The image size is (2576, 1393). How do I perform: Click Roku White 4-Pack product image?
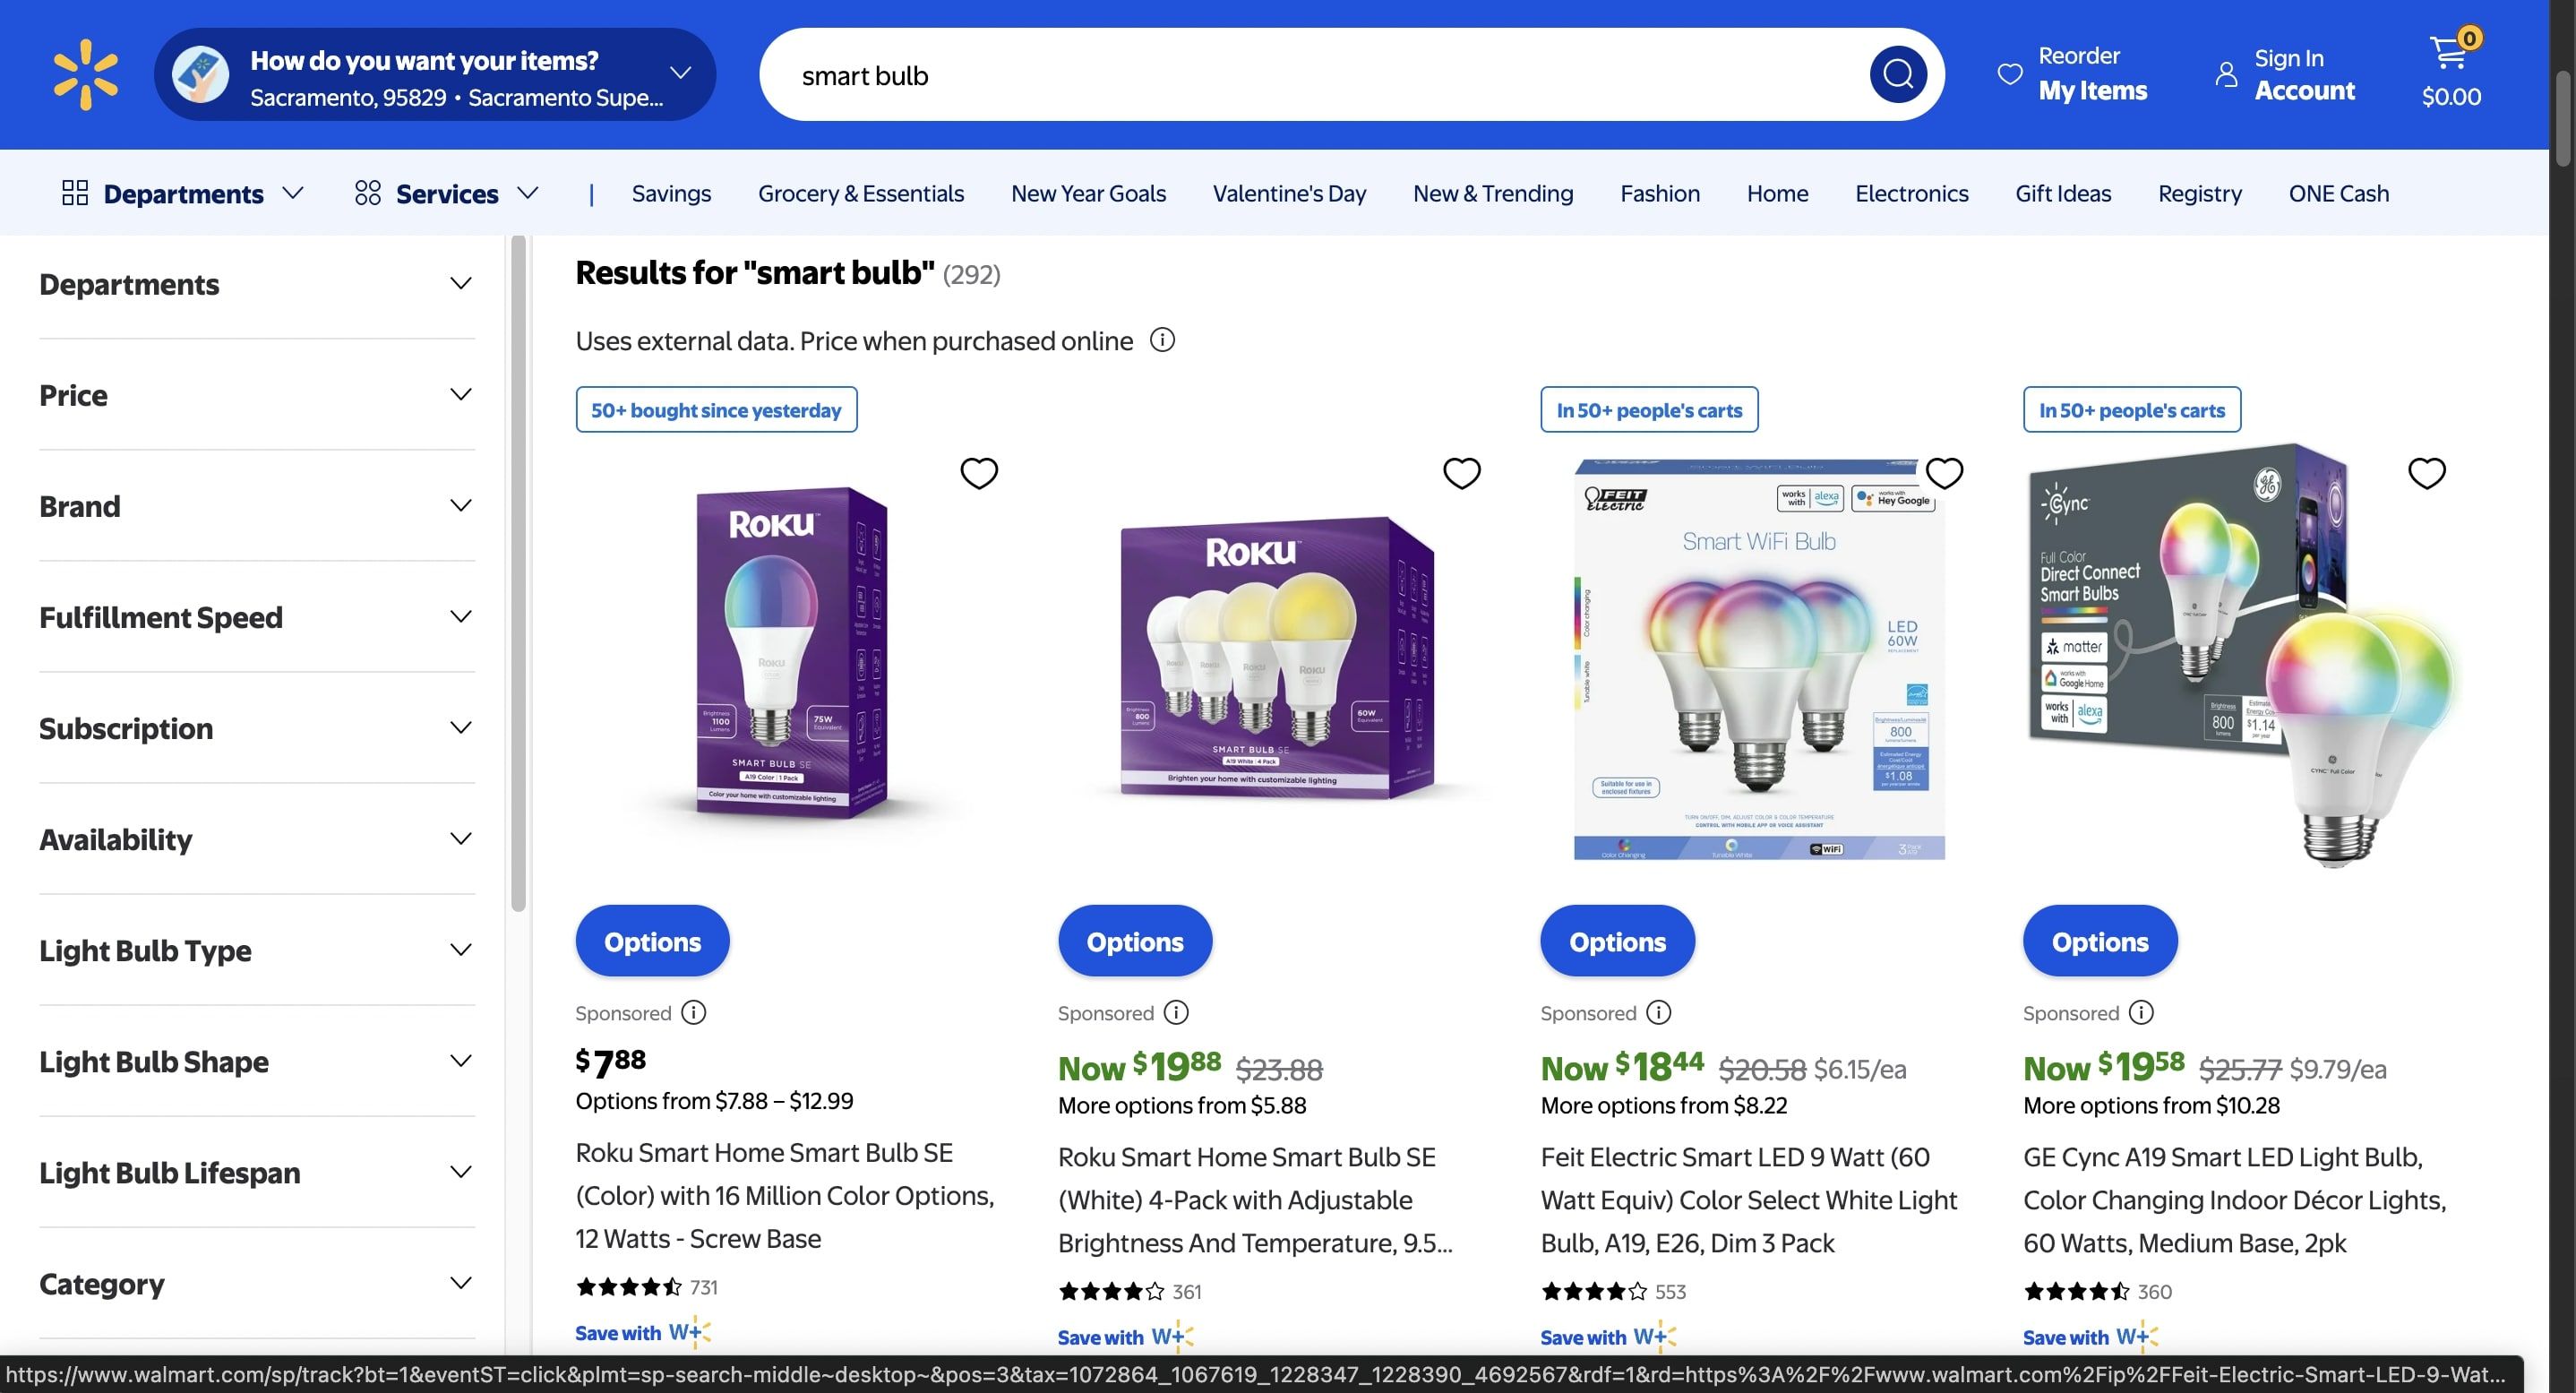point(1276,657)
